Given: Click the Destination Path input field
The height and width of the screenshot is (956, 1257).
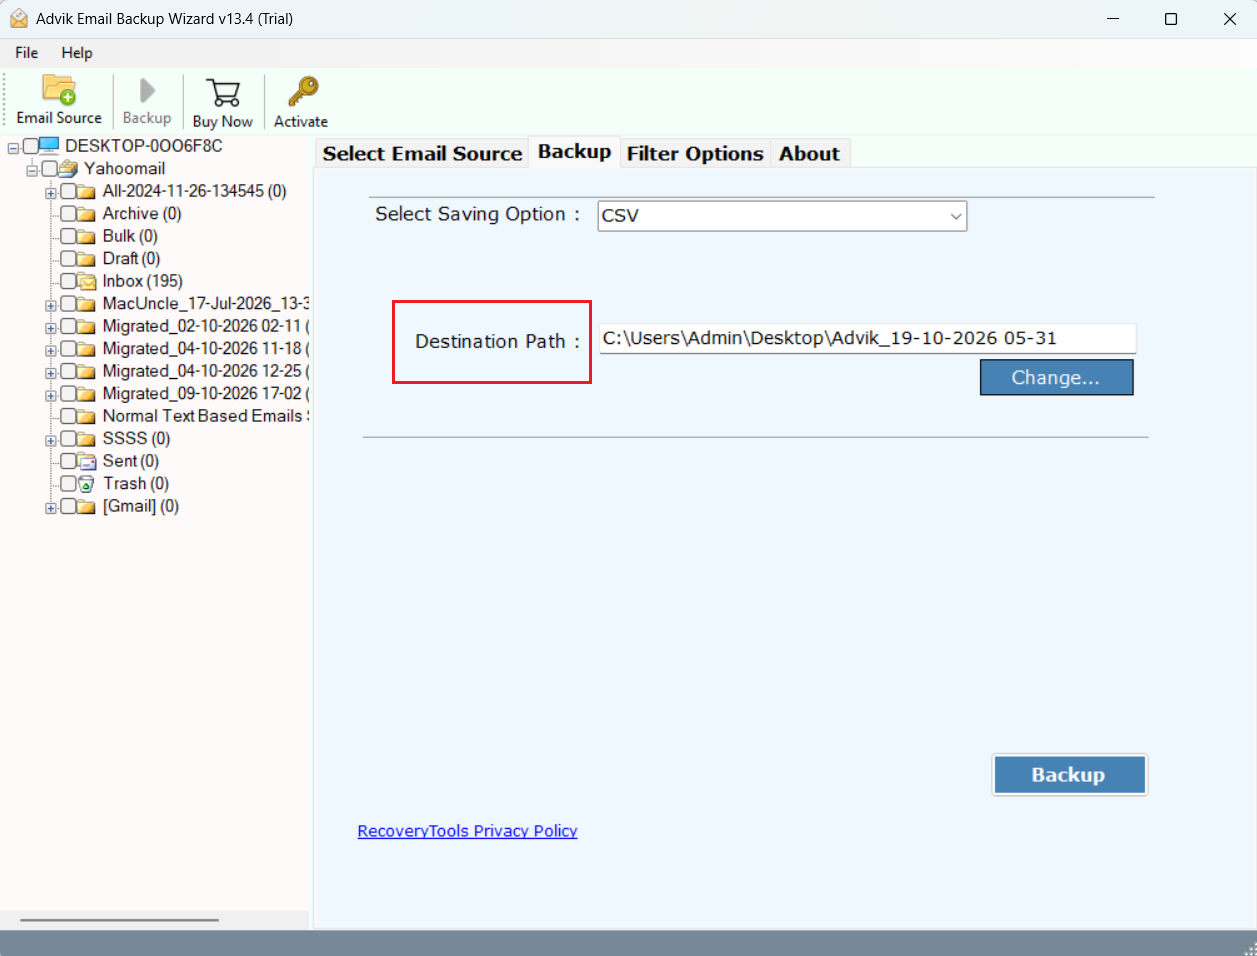Looking at the screenshot, I should [x=868, y=338].
